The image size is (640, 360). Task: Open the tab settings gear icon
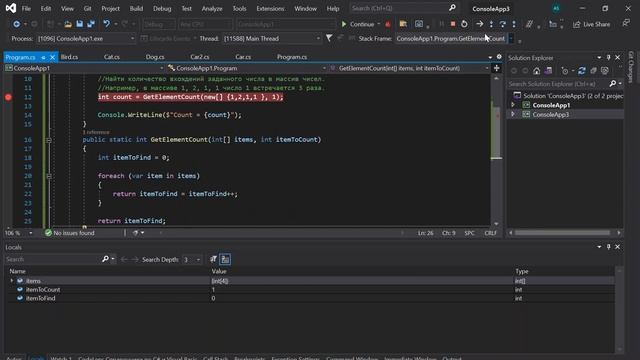point(499,57)
